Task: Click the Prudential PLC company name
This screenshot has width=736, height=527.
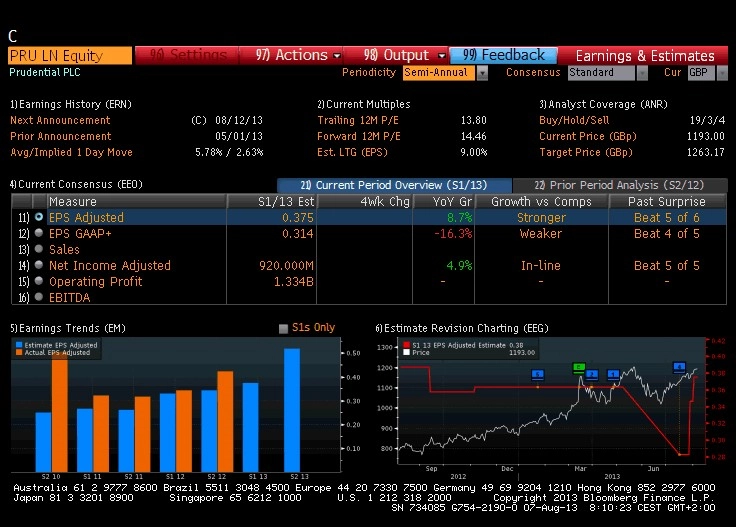Action: (x=45, y=72)
